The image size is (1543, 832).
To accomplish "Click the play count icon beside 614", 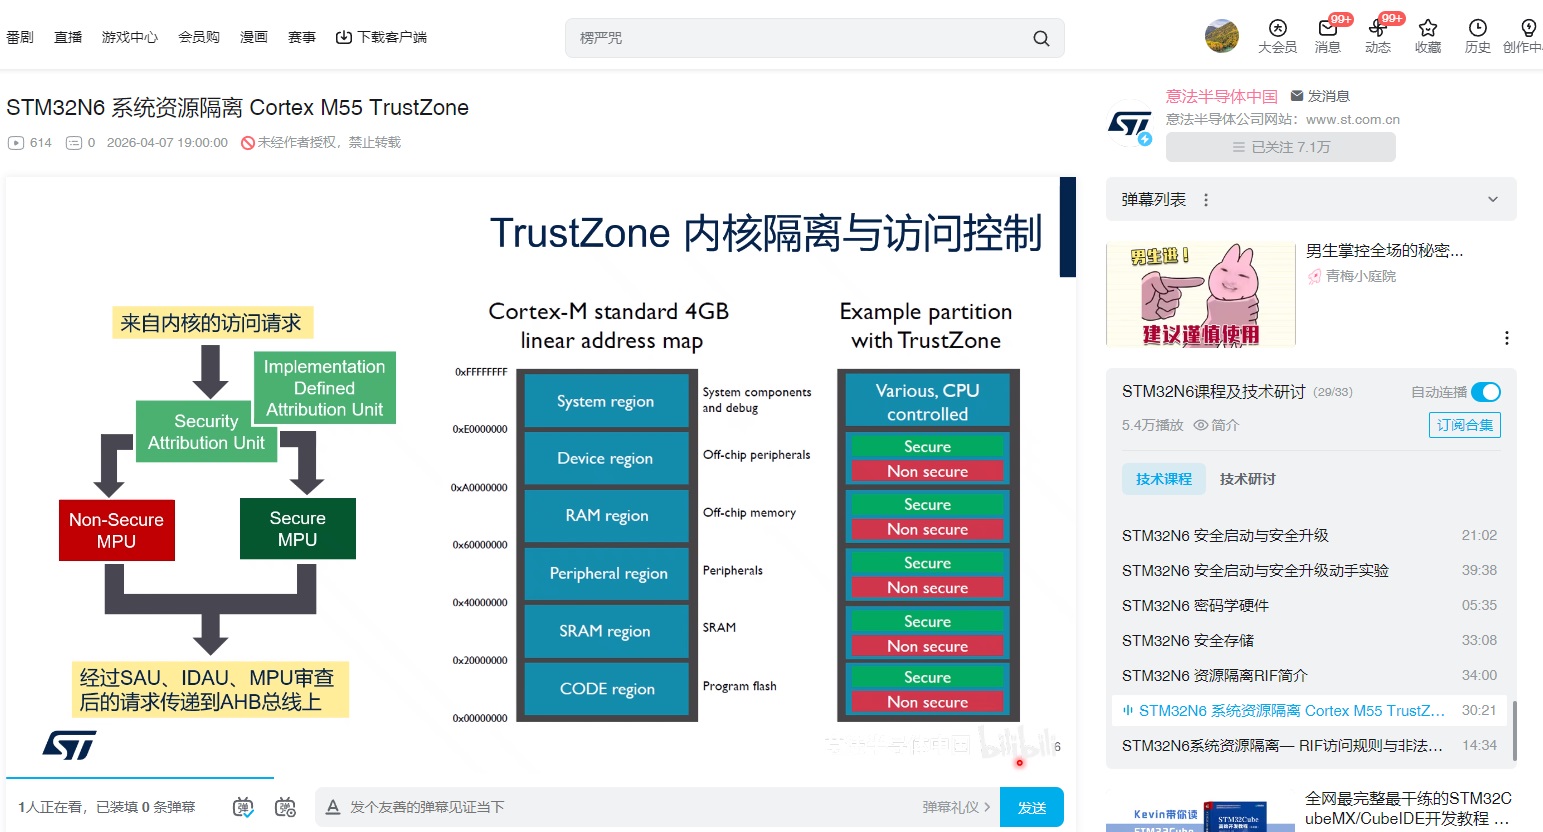I will tap(16, 143).
